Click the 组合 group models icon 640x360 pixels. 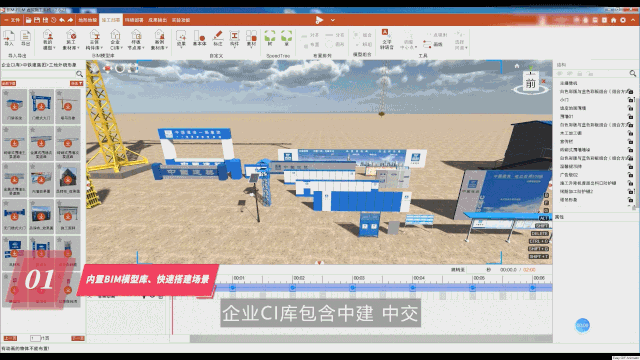363,35
